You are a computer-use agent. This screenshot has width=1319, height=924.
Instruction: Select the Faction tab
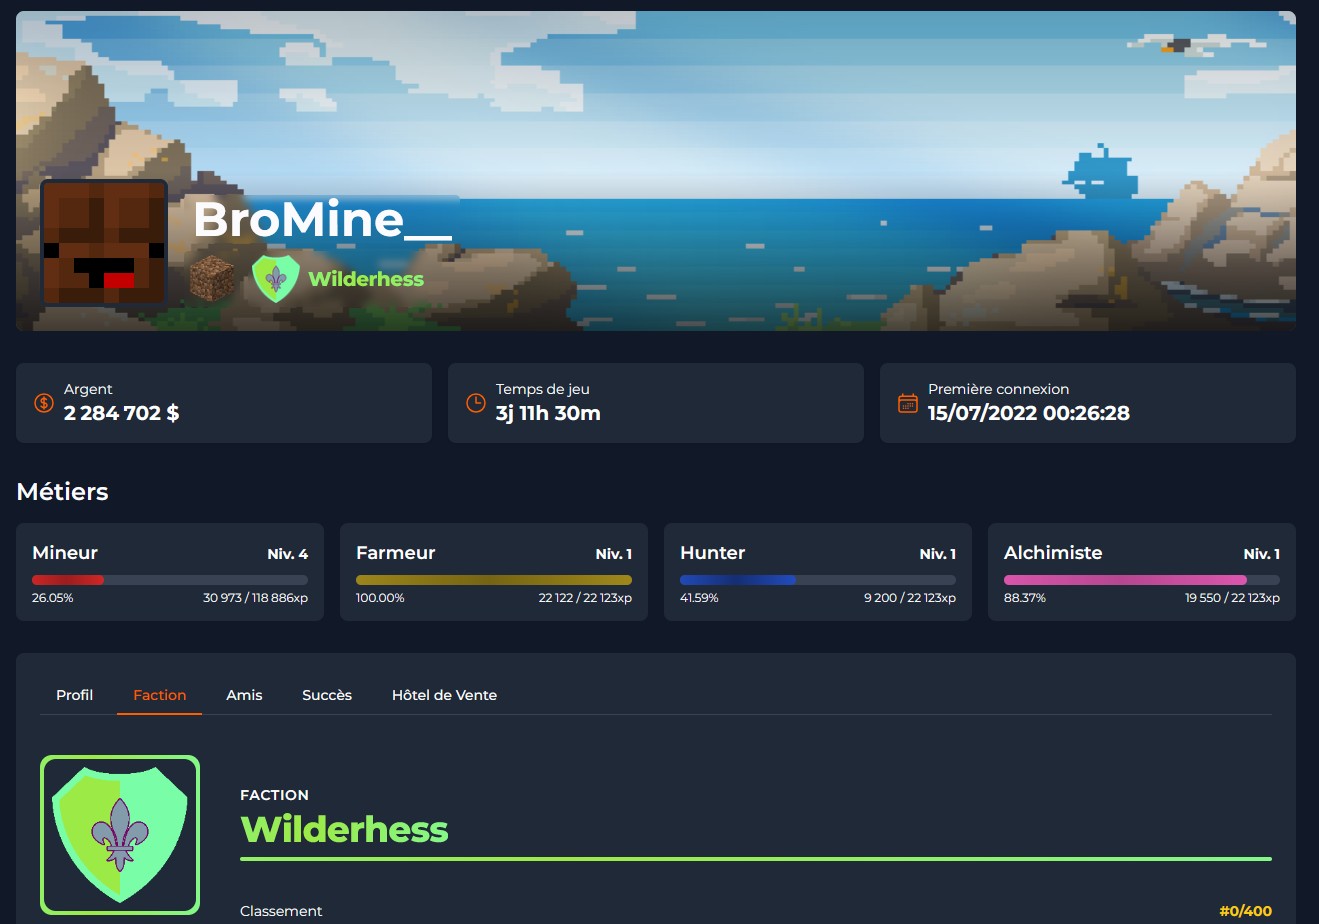[160, 695]
